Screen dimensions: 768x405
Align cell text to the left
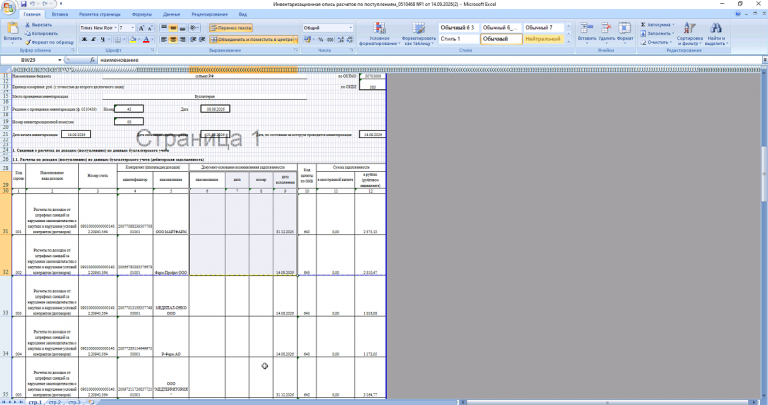coord(164,39)
